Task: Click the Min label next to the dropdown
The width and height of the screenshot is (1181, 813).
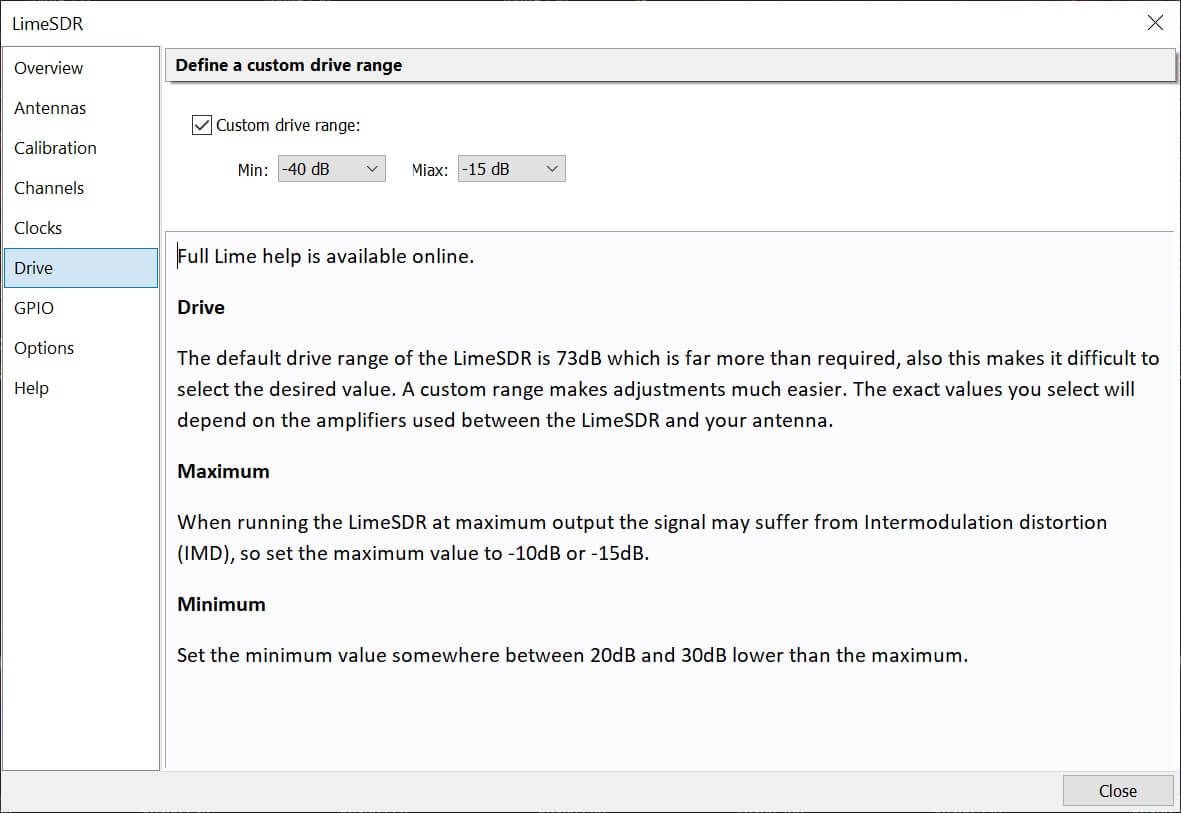Action: [254, 169]
